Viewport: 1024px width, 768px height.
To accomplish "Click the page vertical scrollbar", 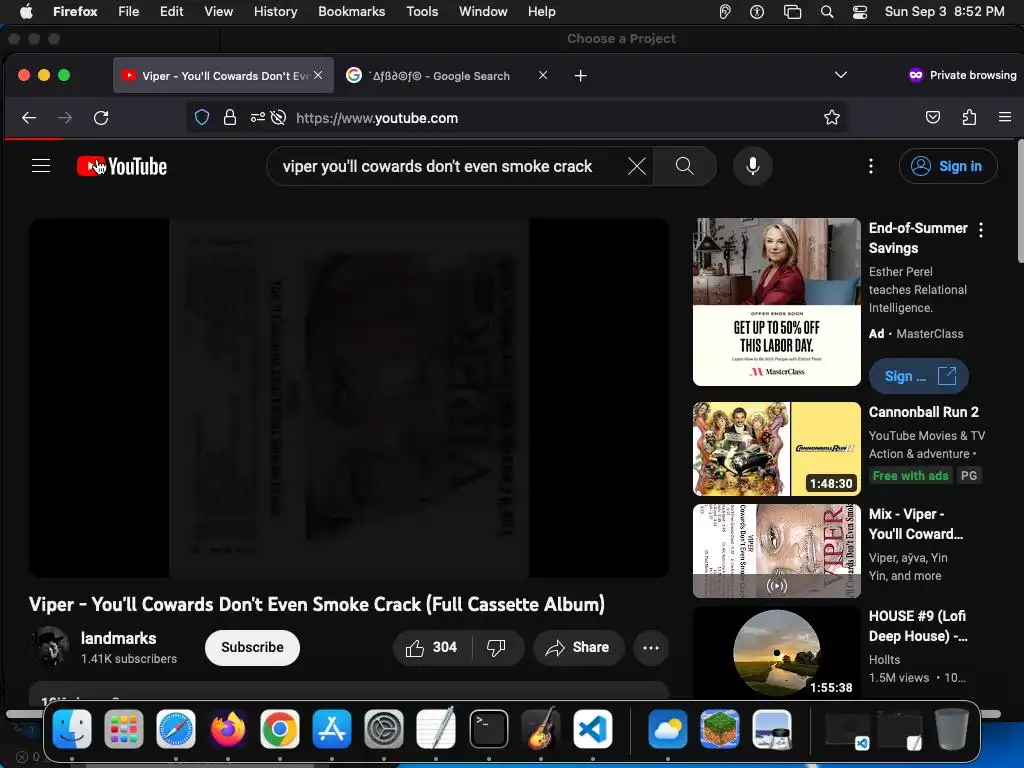I will [x=1021, y=201].
